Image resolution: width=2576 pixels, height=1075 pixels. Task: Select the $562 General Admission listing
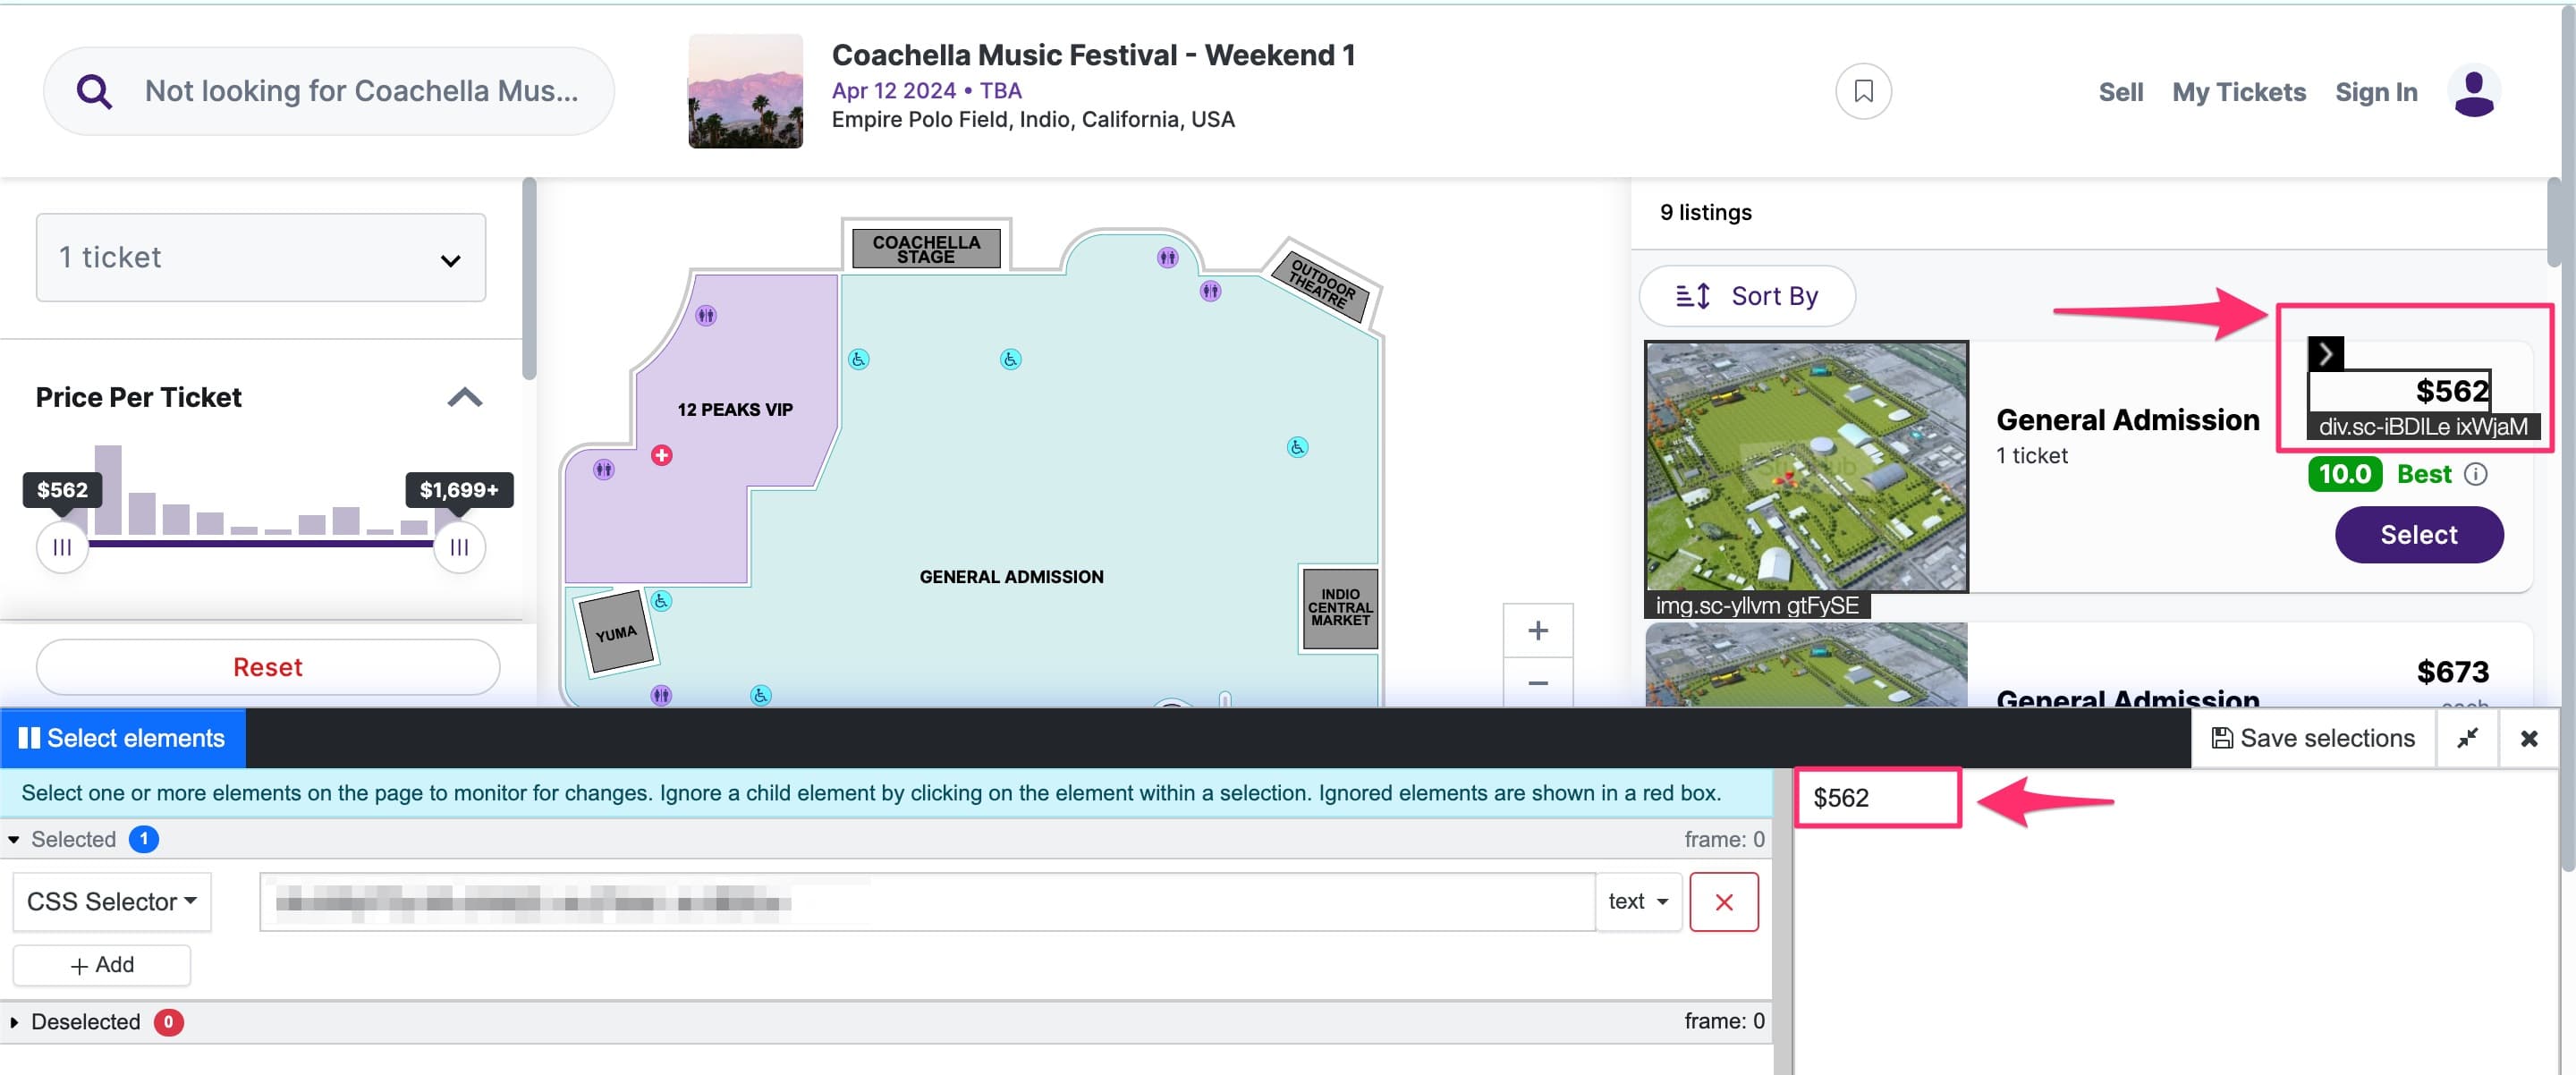click(2419, 534)
